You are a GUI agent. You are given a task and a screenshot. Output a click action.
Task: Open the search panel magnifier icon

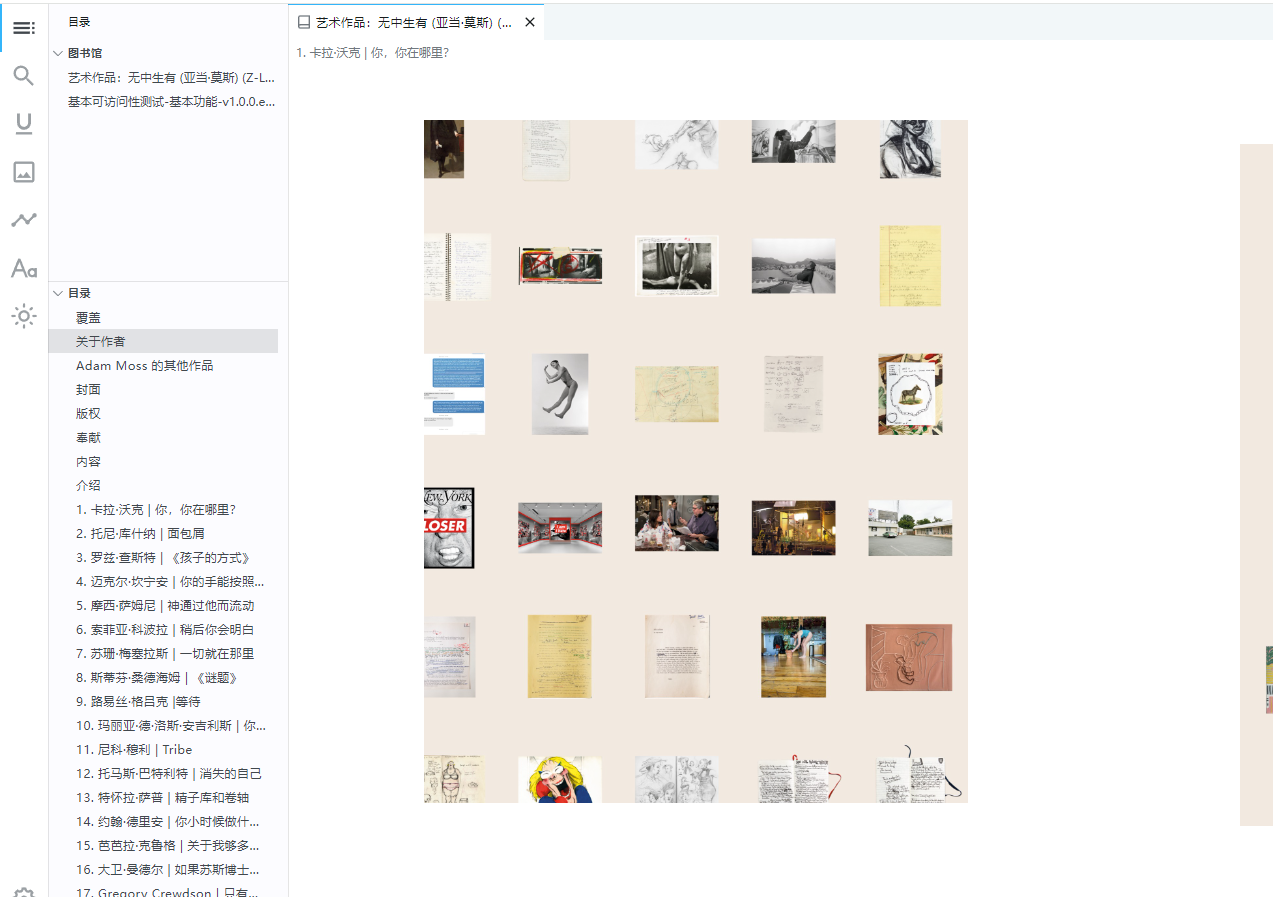pyautogui.click(x=24, y=76)
